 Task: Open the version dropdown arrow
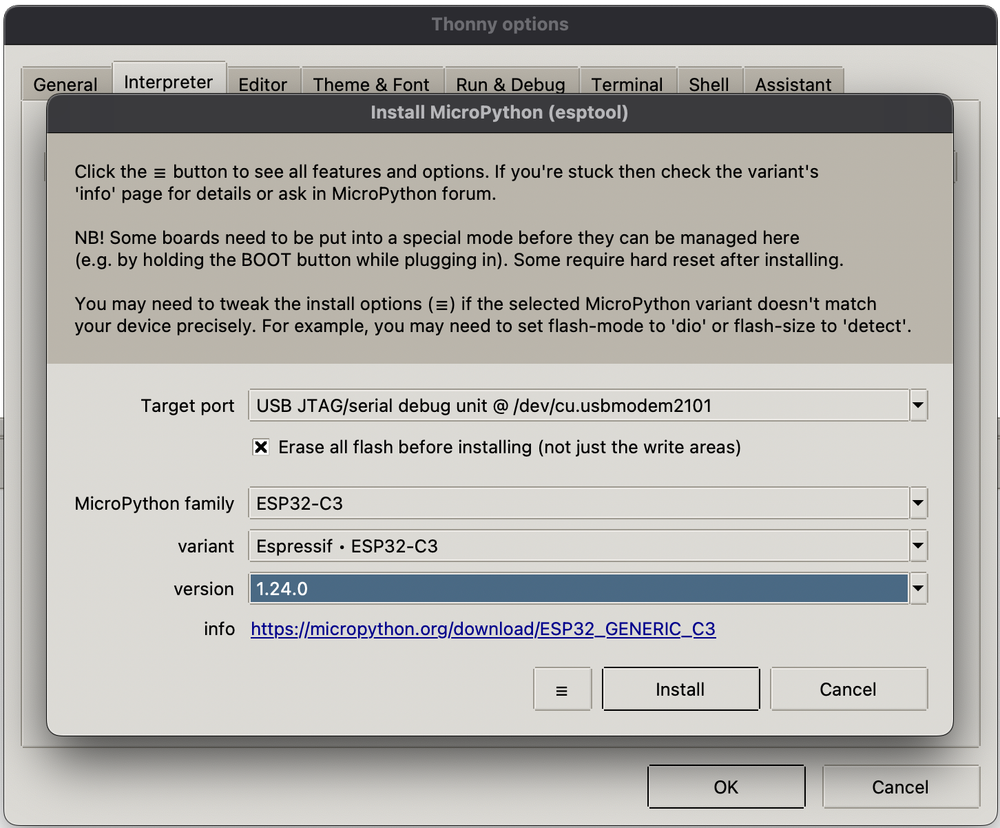point(918,589)
